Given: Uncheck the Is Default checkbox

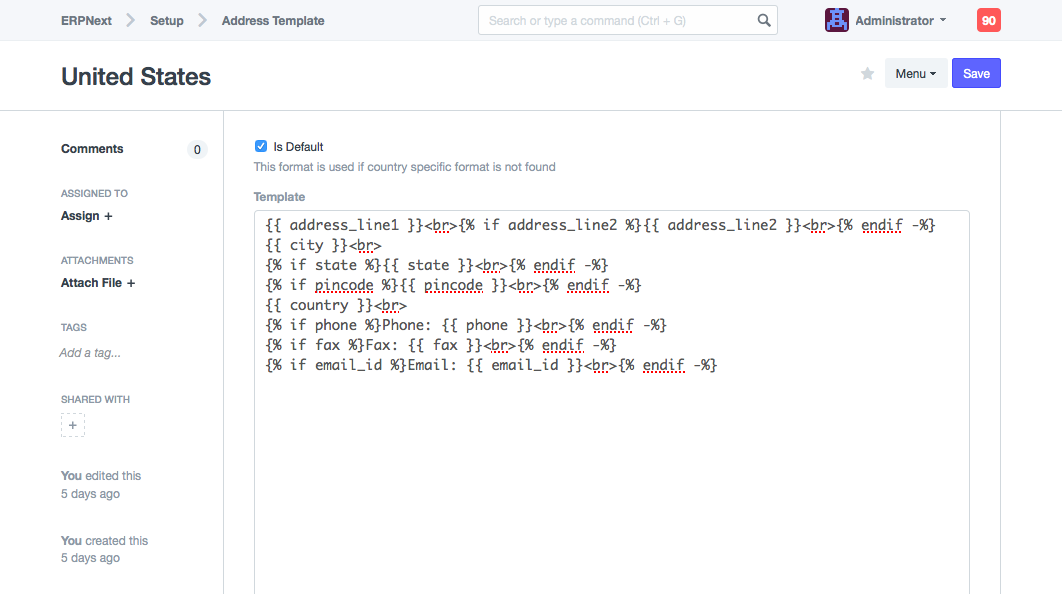Looking at the screenshot, I should (x=261, y=146).
